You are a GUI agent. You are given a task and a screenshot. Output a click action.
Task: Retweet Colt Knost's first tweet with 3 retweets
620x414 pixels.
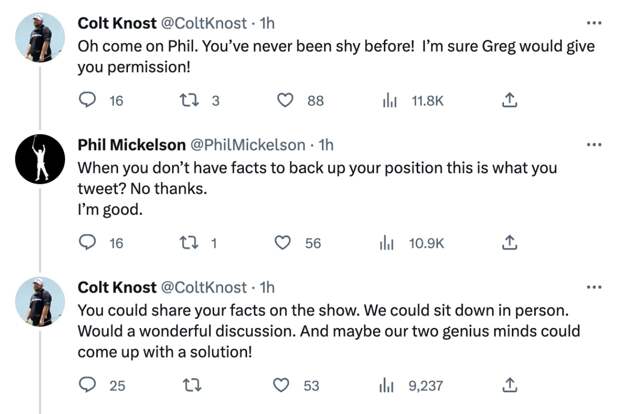click(189, 100)
